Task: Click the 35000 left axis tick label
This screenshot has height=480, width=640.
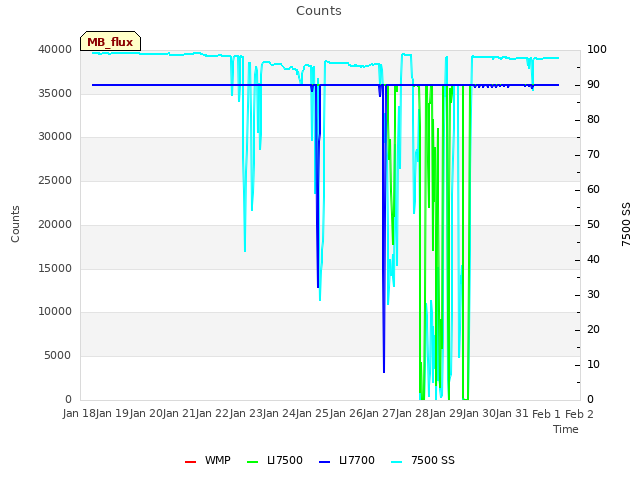Action: click(x=55, y=93)
